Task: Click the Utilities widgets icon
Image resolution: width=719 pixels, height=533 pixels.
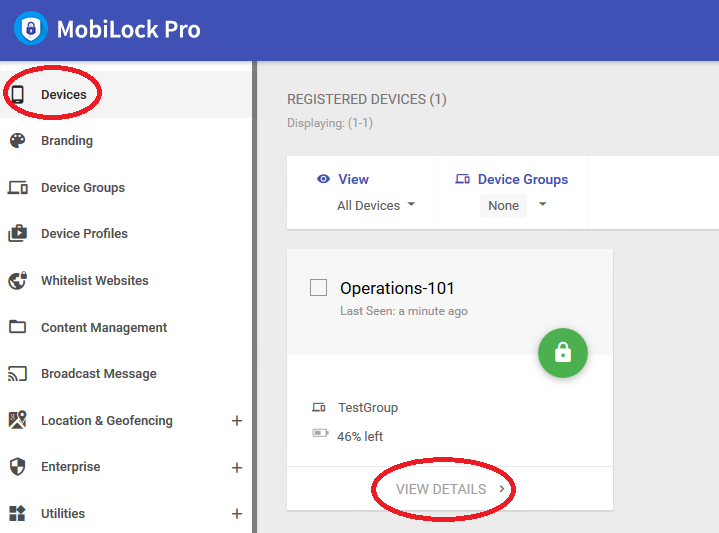Action: [x=17, y=513]
